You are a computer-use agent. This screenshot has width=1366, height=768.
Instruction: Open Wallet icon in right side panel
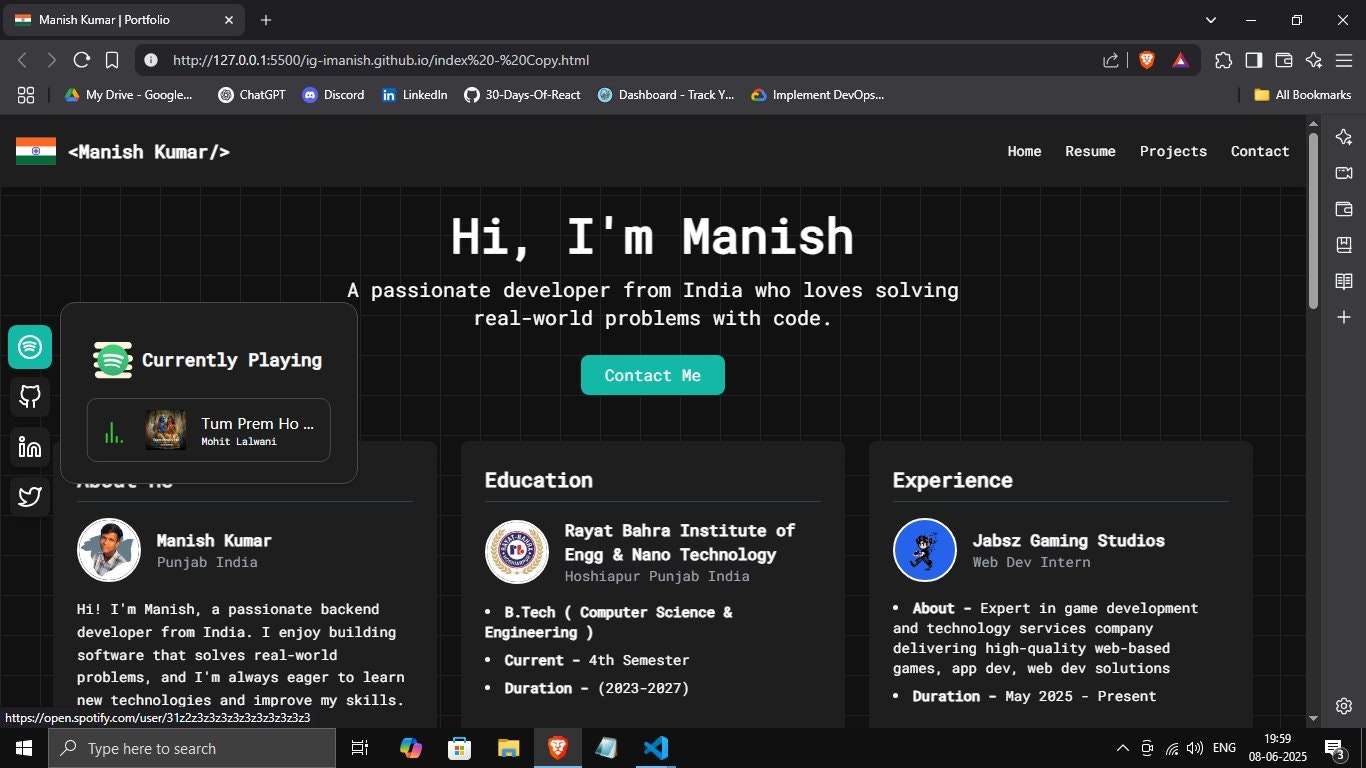1344,209
